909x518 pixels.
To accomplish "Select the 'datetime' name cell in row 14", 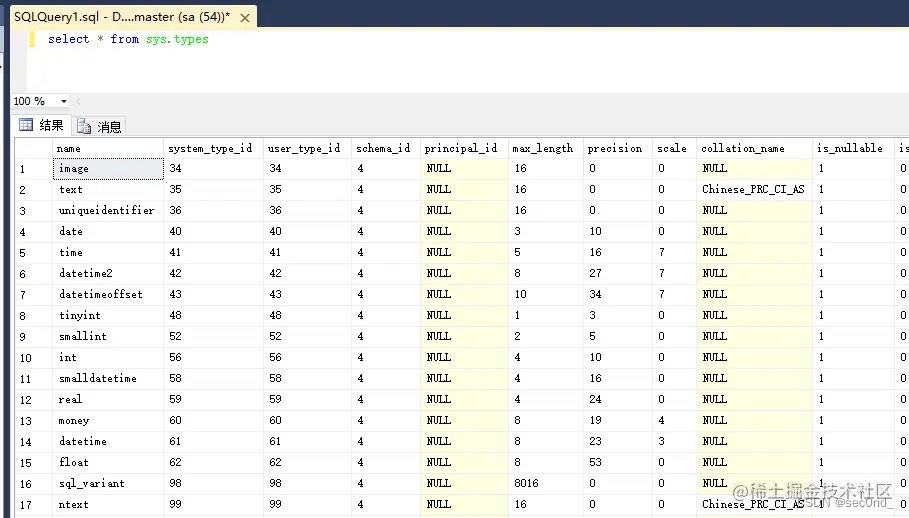I will tap(108, 442).
